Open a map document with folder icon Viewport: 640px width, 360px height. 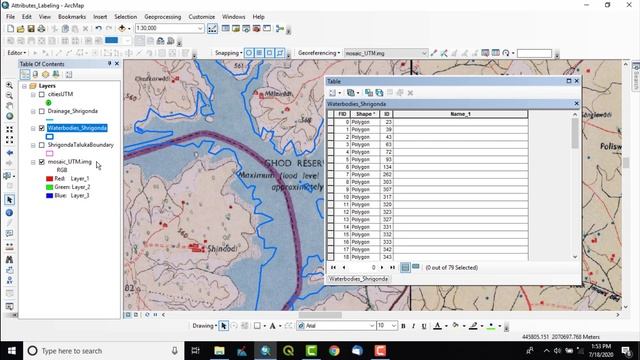click(x=21, y=29)
